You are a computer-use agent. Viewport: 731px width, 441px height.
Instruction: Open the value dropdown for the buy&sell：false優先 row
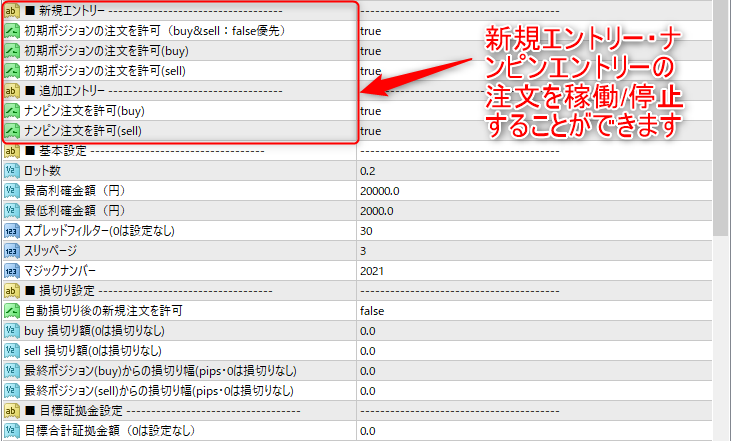click(370, 31)
